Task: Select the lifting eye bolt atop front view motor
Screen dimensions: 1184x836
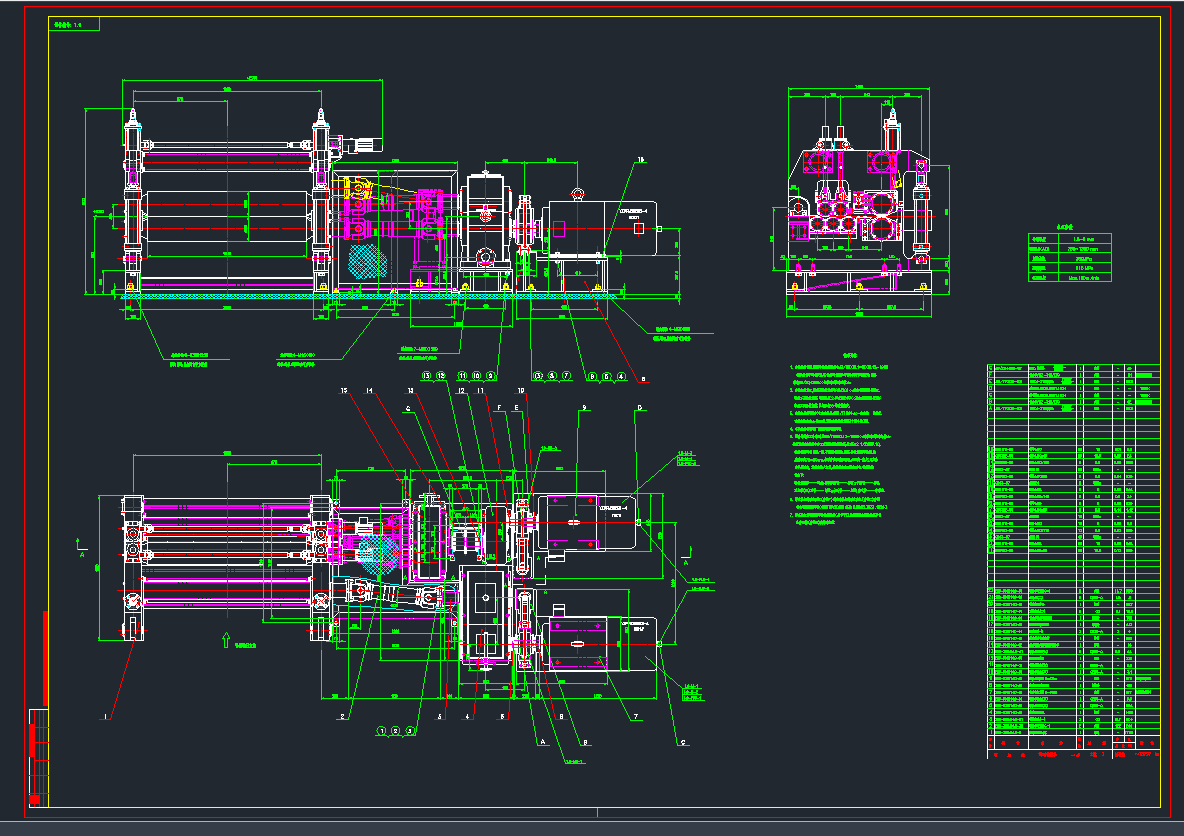Action: (575, 193)
